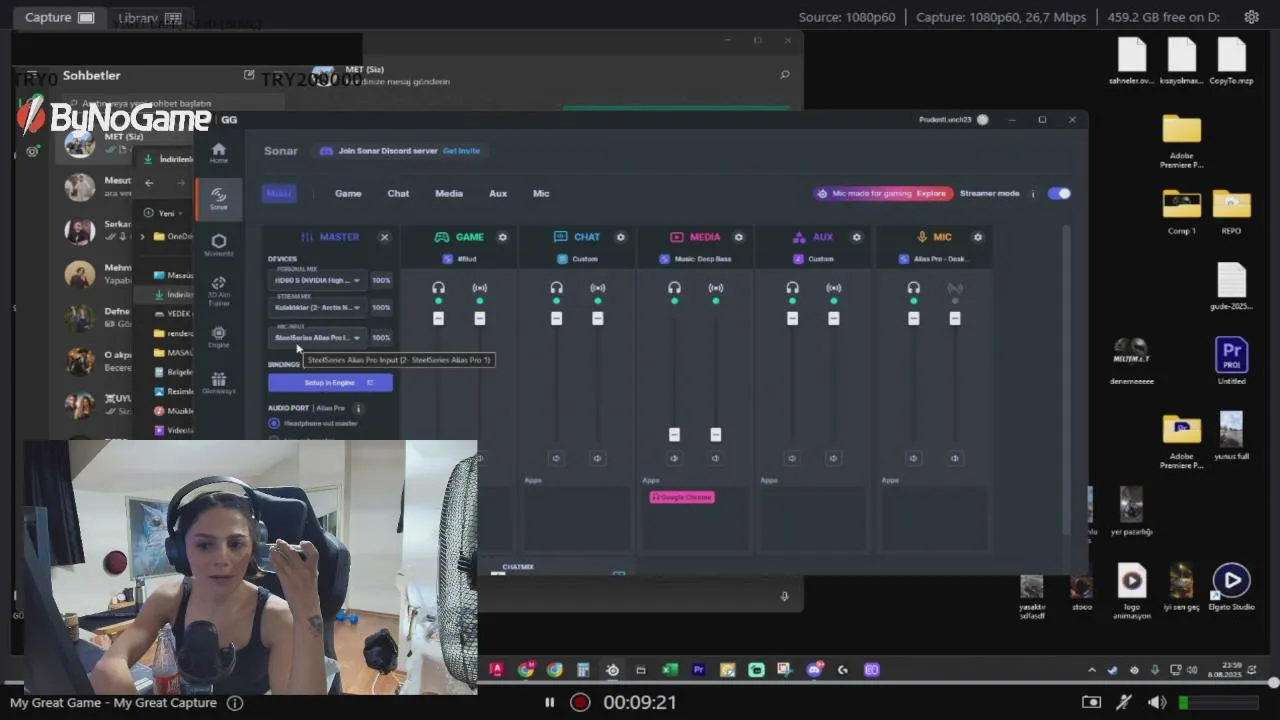Switch to the Game tab
The image size is (1280, 720).
pos(348,194)
